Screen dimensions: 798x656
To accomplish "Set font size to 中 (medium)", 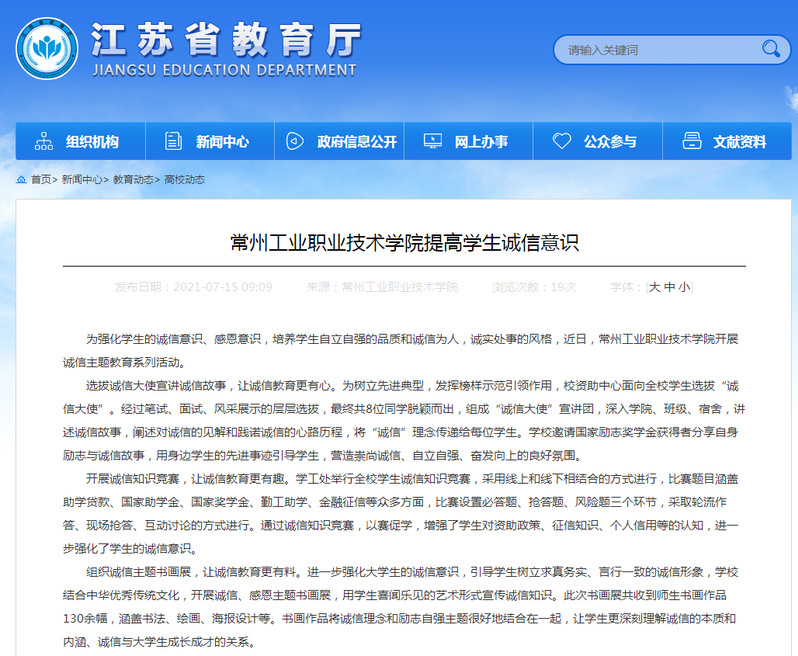I will coord(669,287).
